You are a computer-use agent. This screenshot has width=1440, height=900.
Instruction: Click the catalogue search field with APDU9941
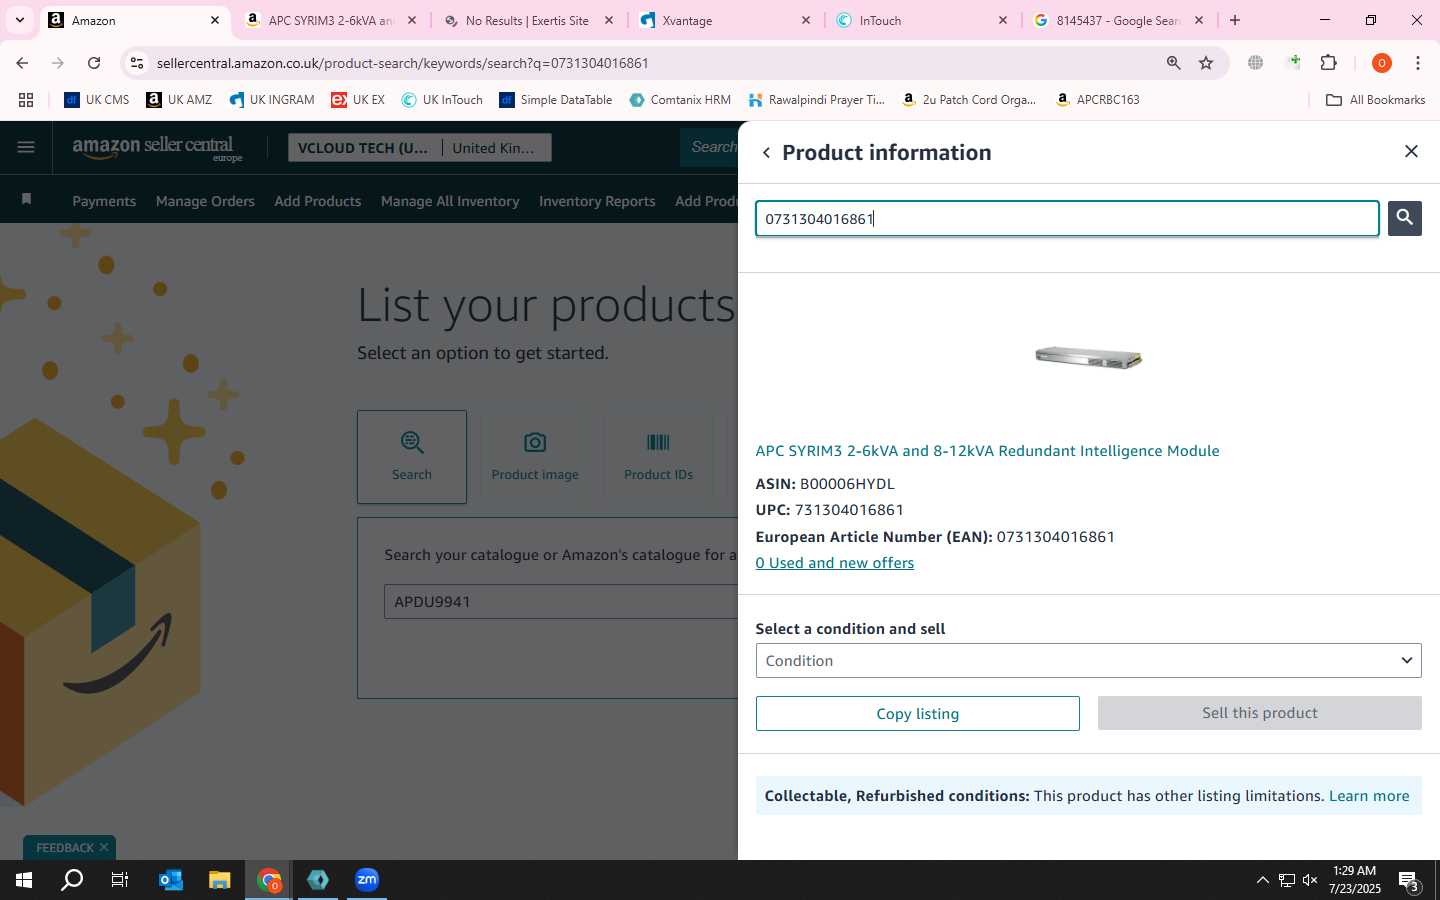tap(561, 602)
